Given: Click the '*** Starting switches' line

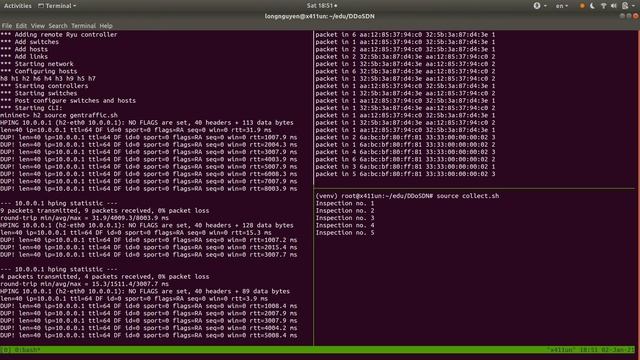Looking at the screenshot, I should tap(39, 93).
